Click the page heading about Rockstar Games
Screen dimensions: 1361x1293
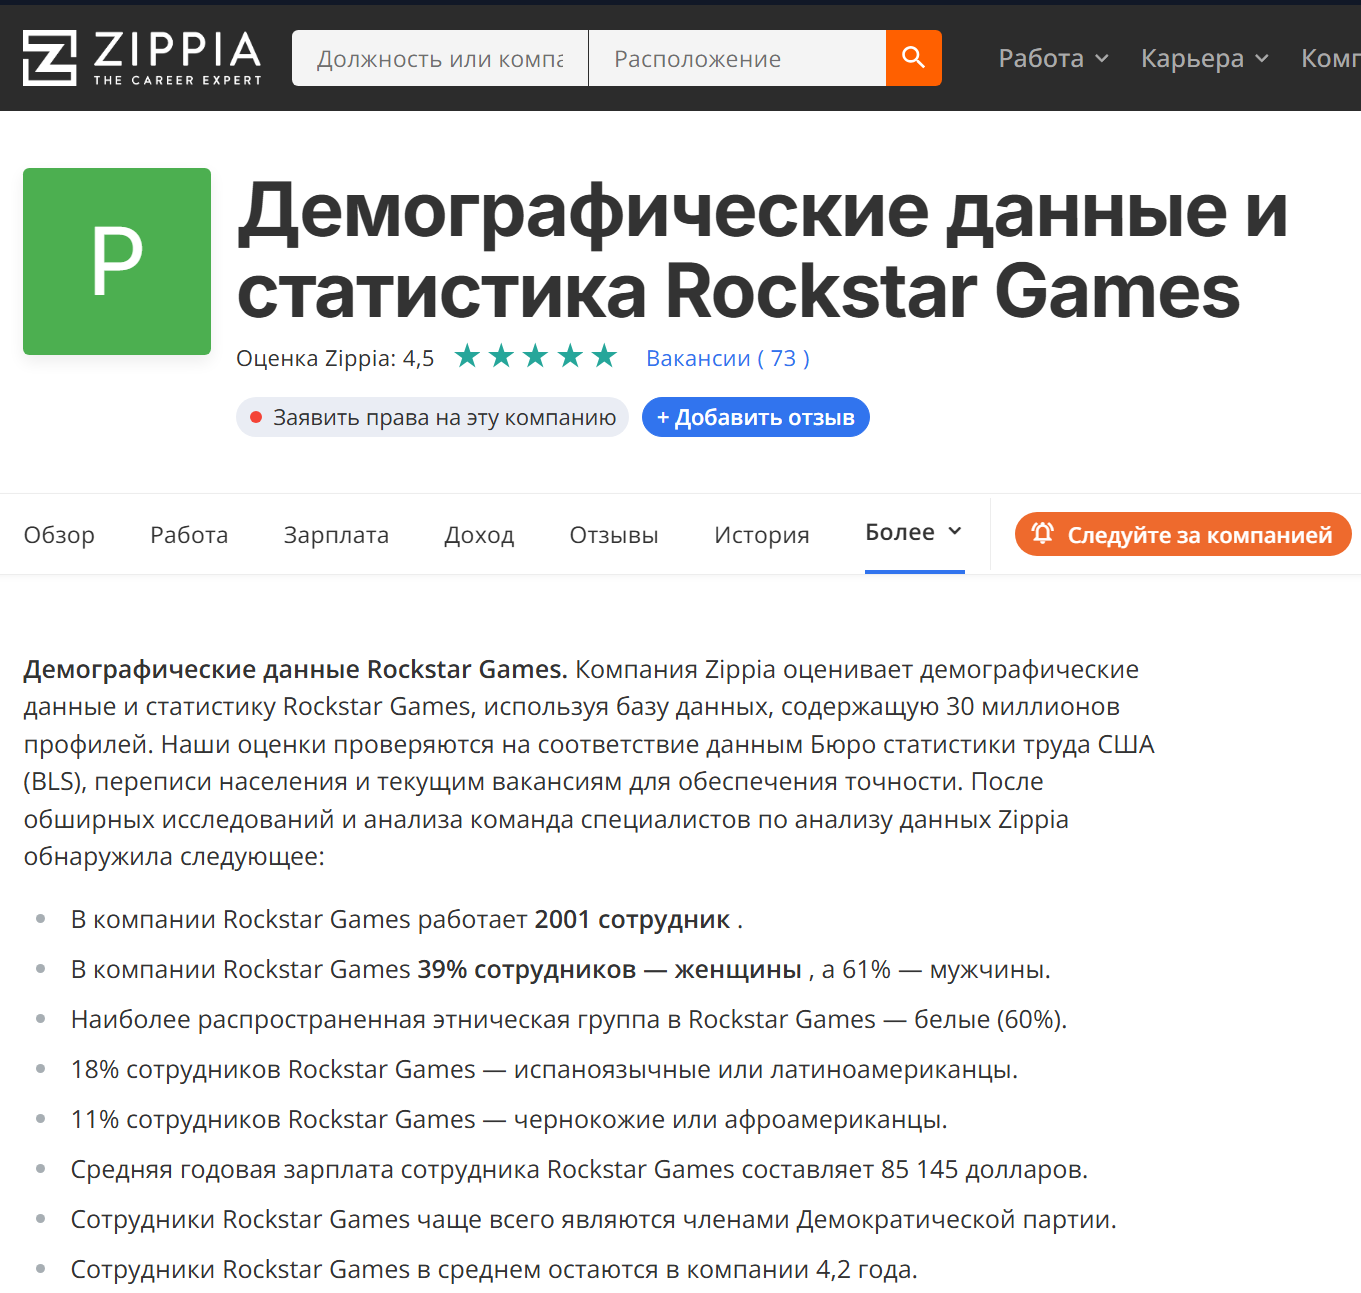pyautogui.click(x=762, y=250)
